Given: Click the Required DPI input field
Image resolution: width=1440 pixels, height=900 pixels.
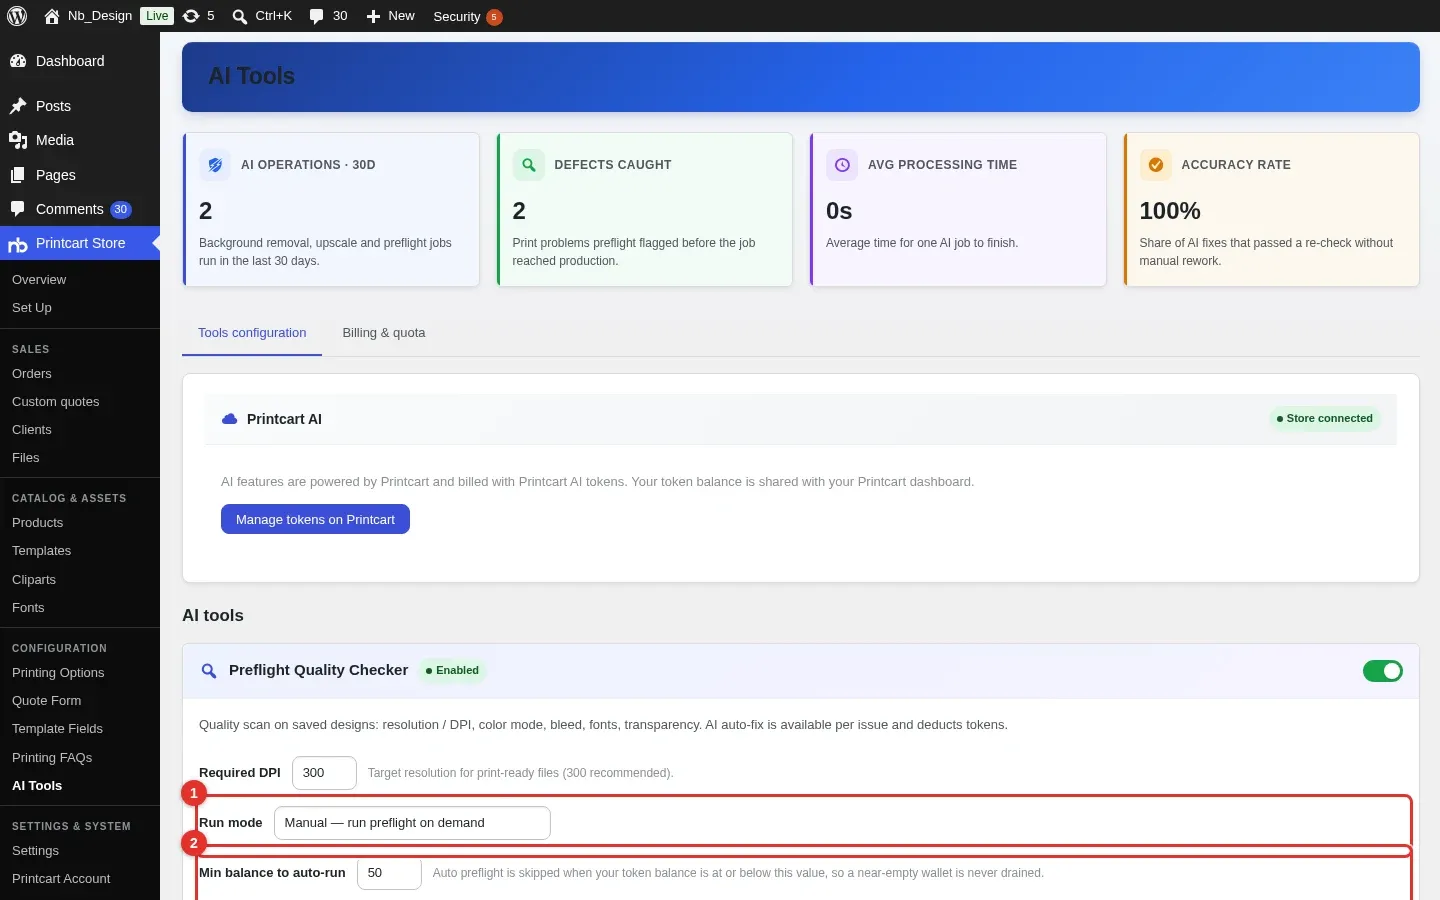Looking at the screenshot, I should tap(324, 773).
